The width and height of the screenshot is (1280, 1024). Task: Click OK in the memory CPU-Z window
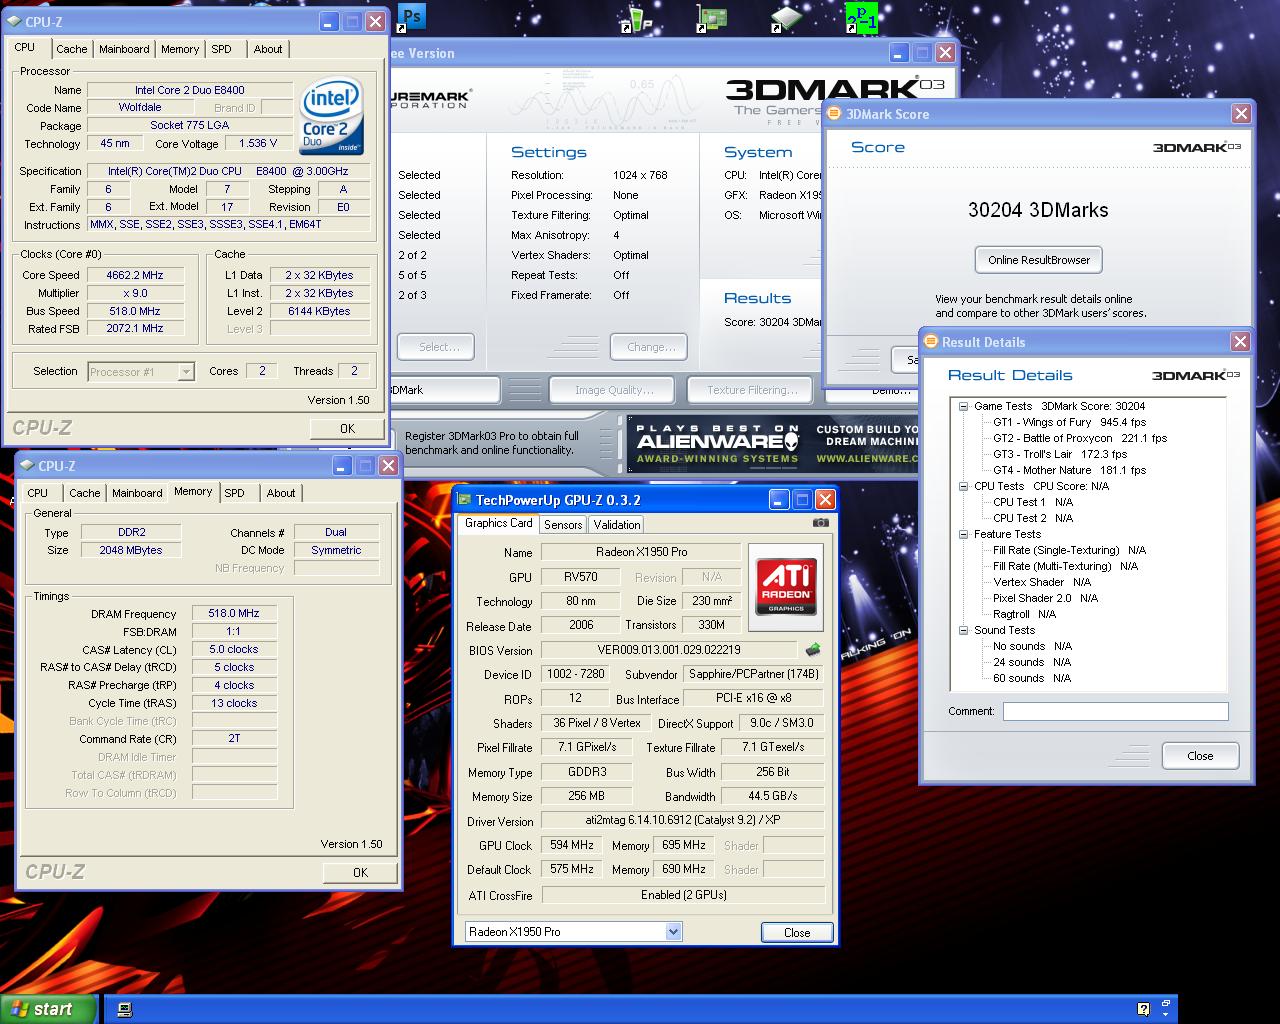point(360,872)
